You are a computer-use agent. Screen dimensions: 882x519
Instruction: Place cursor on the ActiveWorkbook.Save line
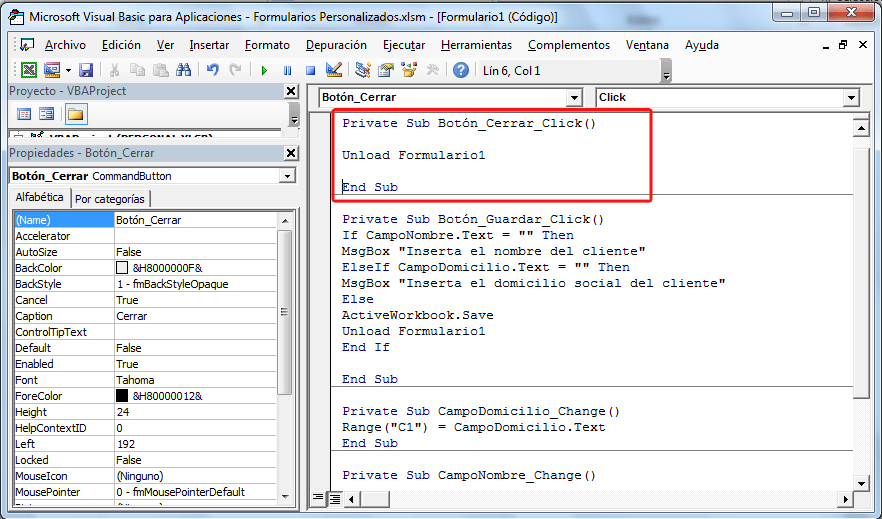pyautogui.click(x=418, y=315)
